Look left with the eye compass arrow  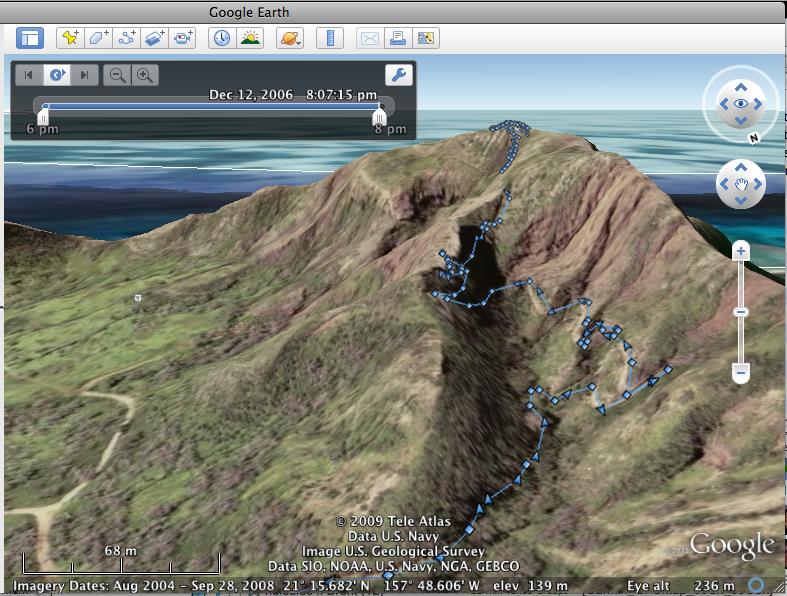[x=724, y=104]
